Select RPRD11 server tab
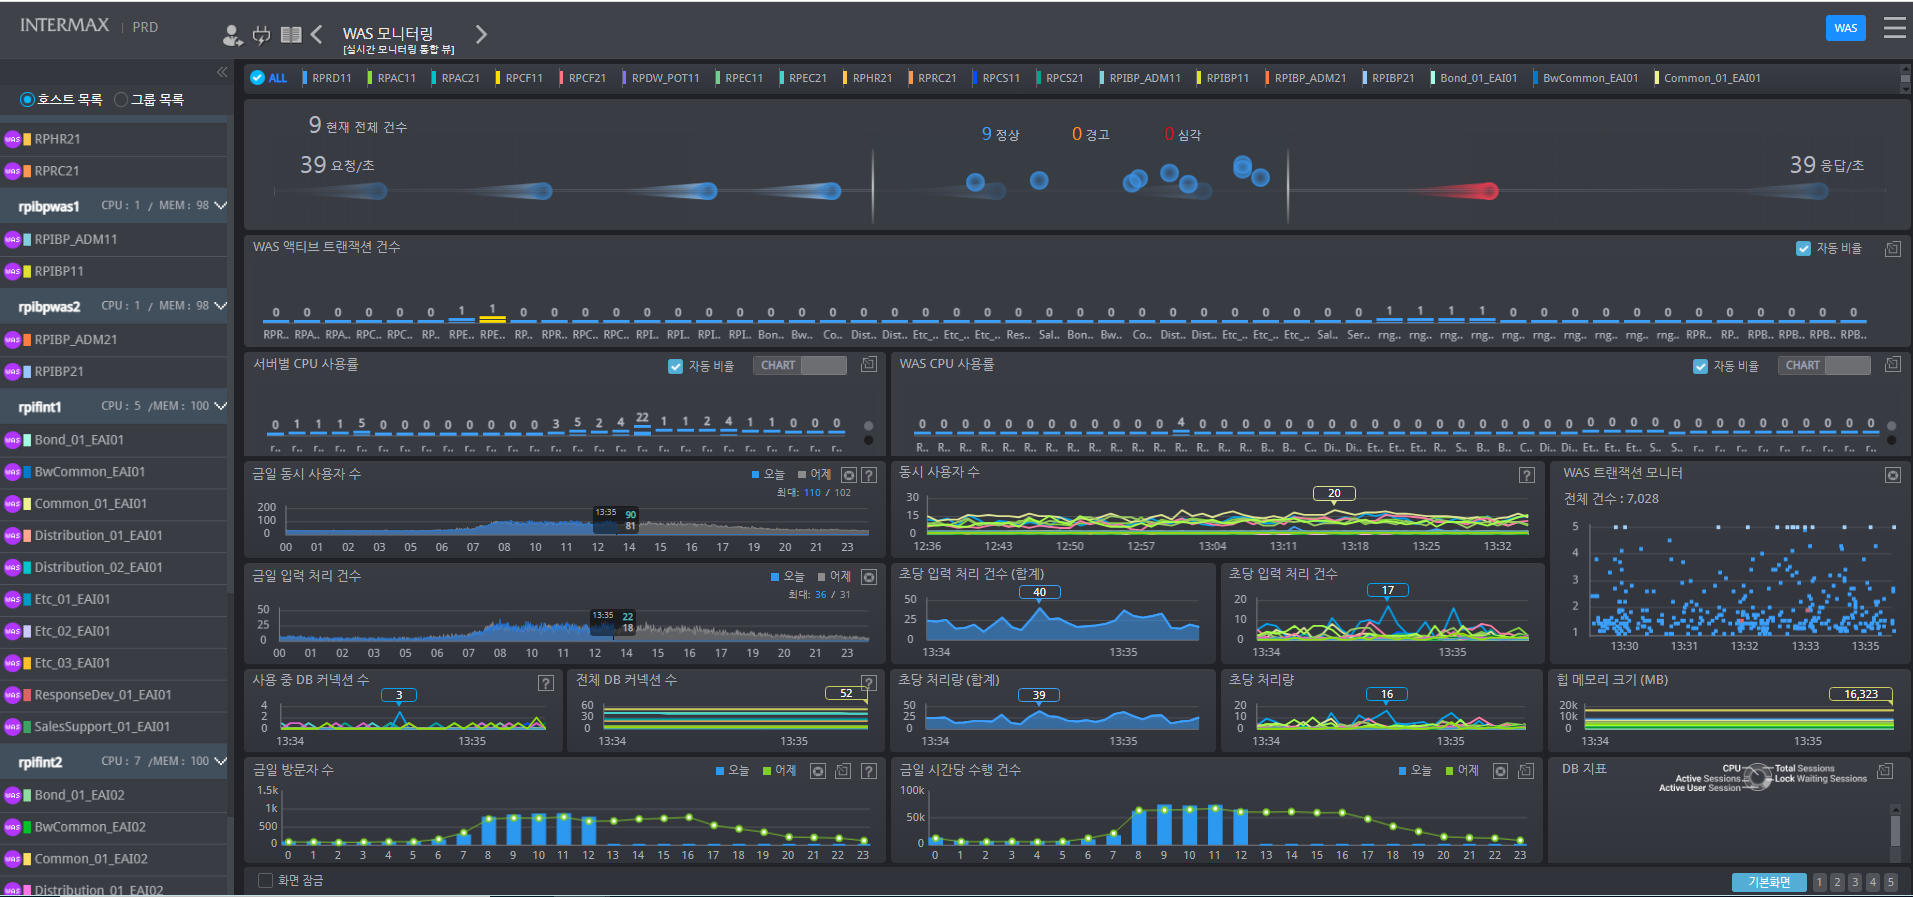This screenshot has width=1913, height=897. [x=327, y=78]
